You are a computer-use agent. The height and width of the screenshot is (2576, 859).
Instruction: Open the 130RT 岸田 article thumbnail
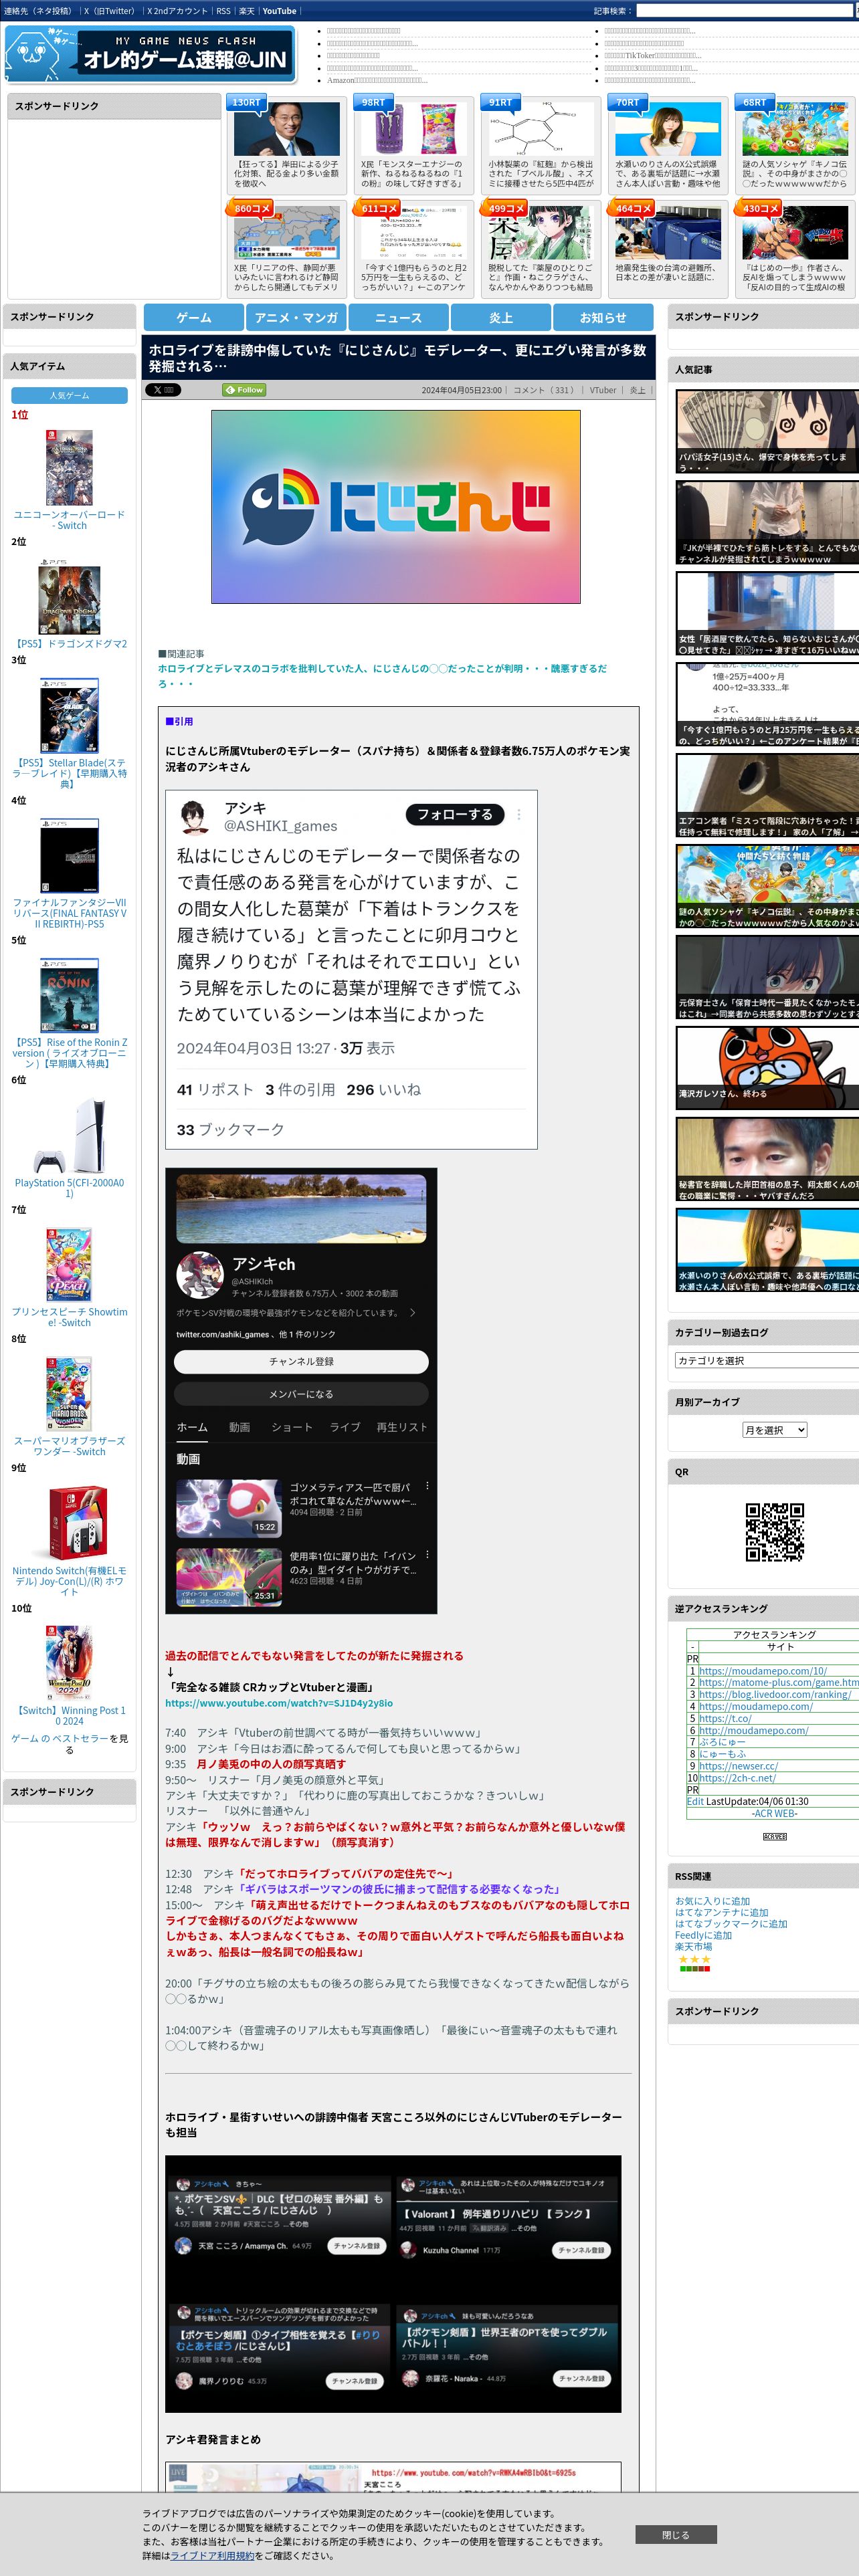tap(287, 129)
